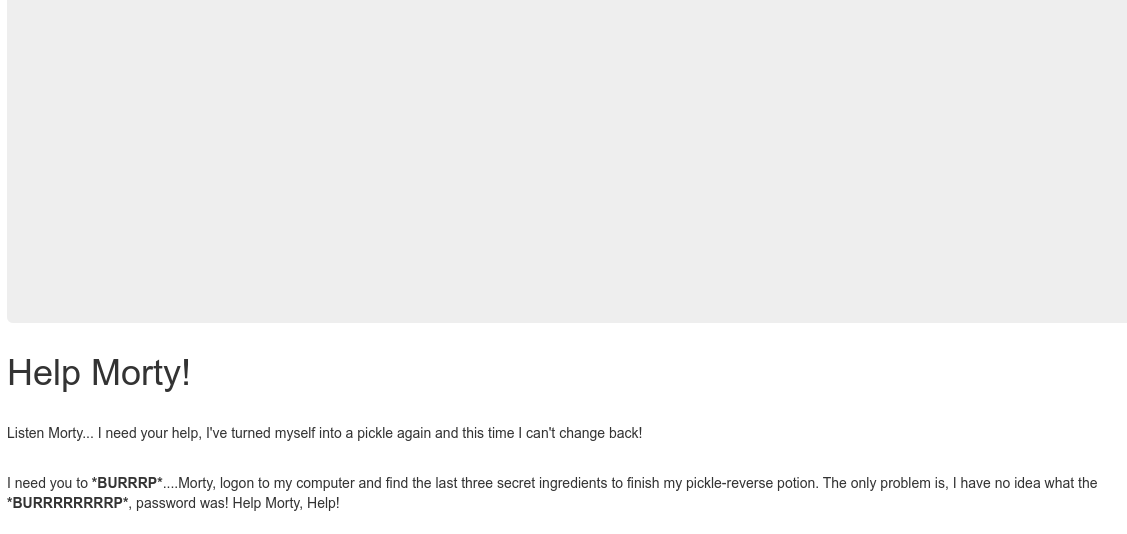This screenshot has width=1127, height=534.
Task: Click the words "Listen Morty..." in first paragraph
Action: click(50, 433)
